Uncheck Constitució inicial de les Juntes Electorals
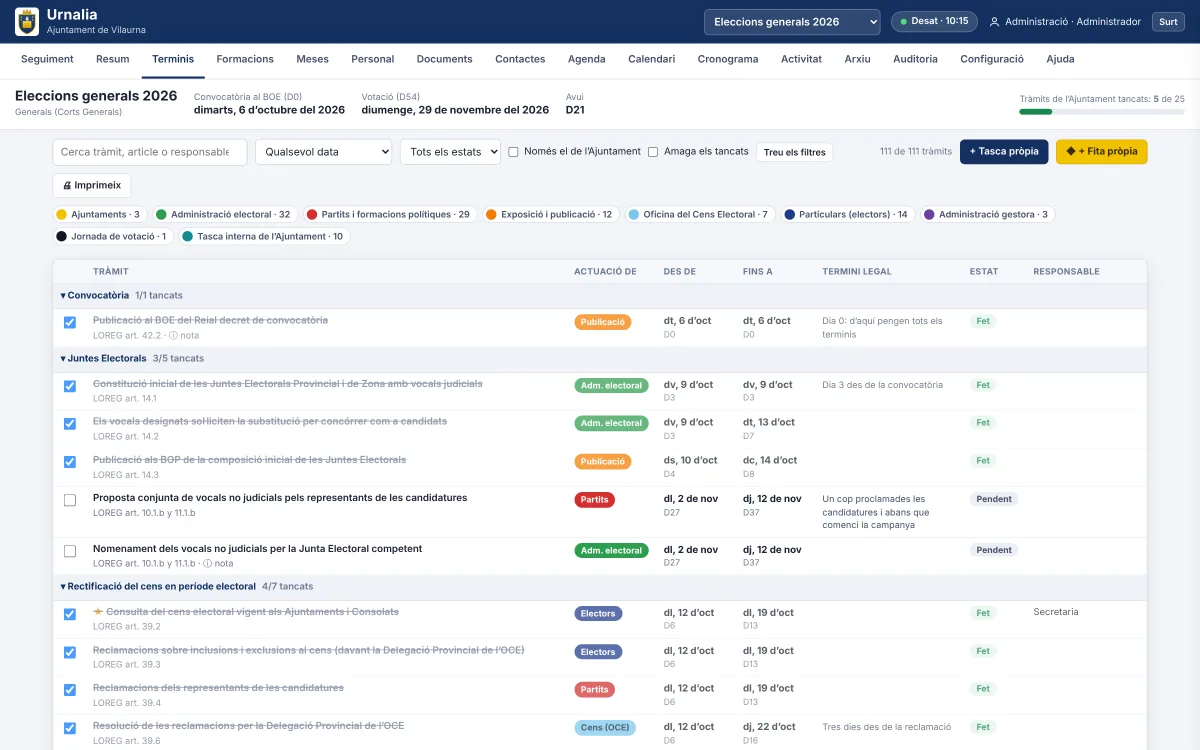 click(x=70, y=386)
